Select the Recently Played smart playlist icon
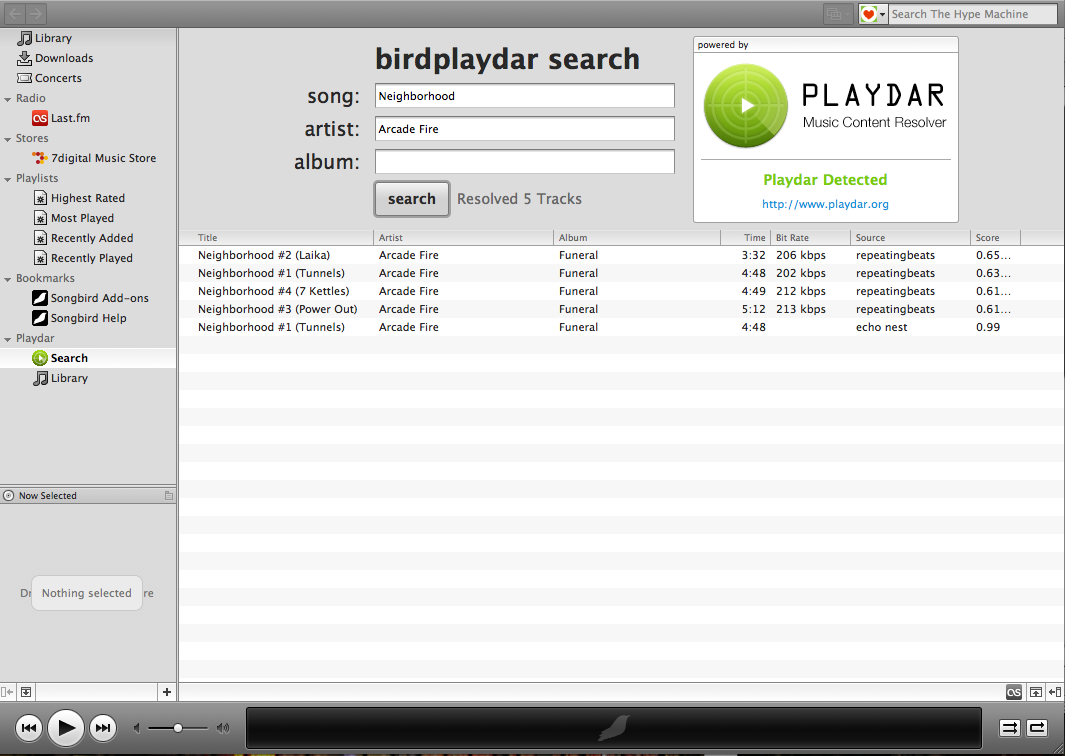 pos(40,258)
